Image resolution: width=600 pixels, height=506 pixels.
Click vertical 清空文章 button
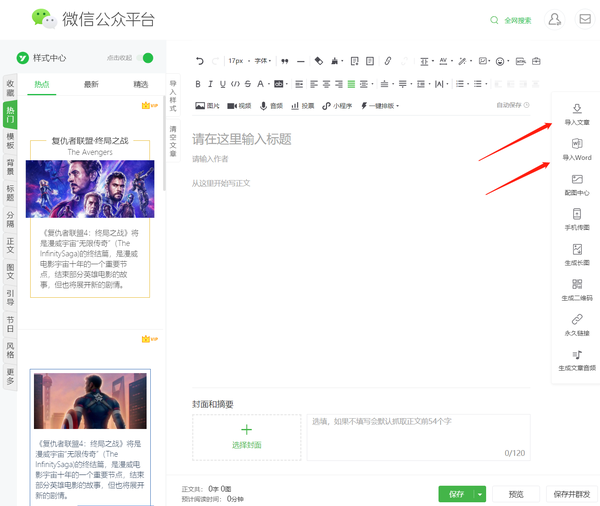point(173,141)
